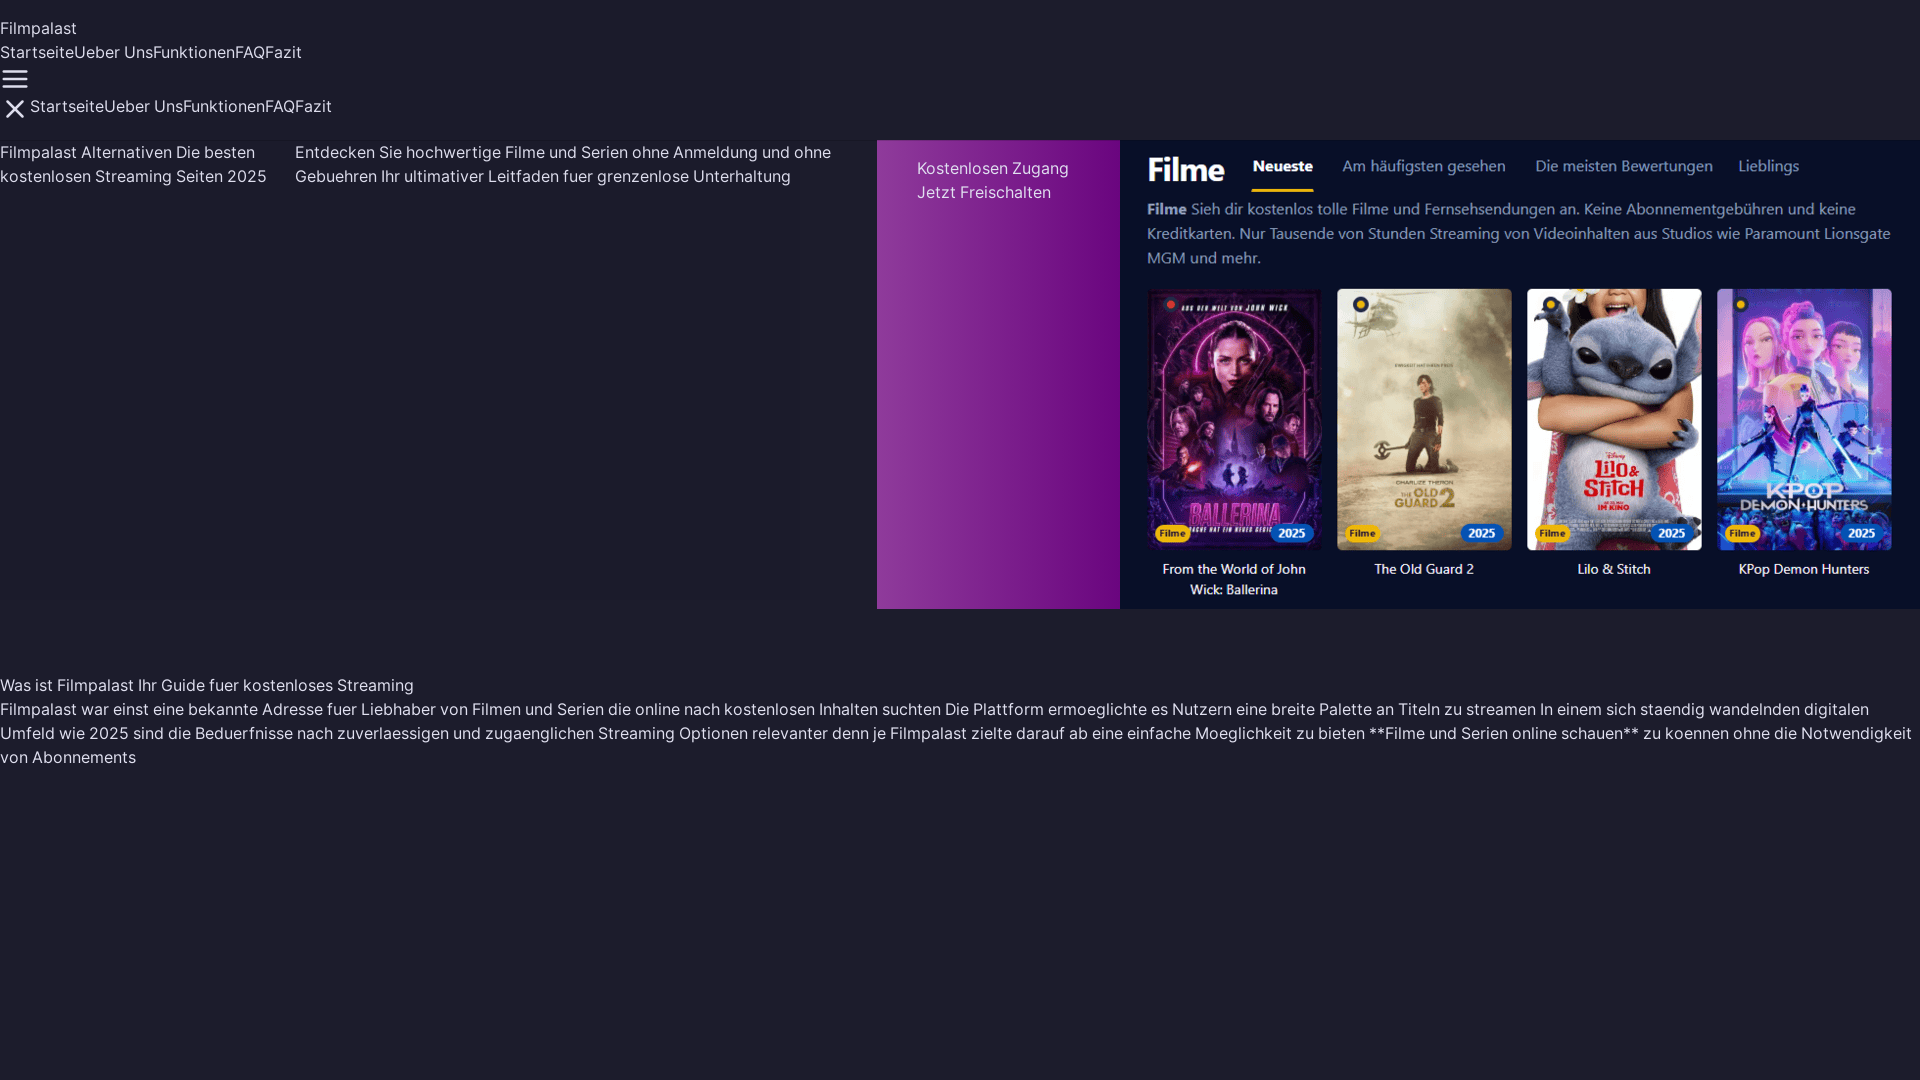Switch to Am häufigsten gesehen tab
The width and height of the screenshot is (1920, 1080).
(1423, 166)
